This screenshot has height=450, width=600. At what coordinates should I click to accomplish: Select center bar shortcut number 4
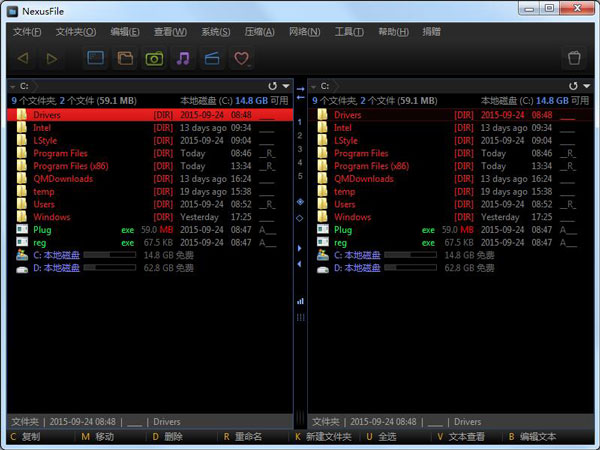[300, 162]
